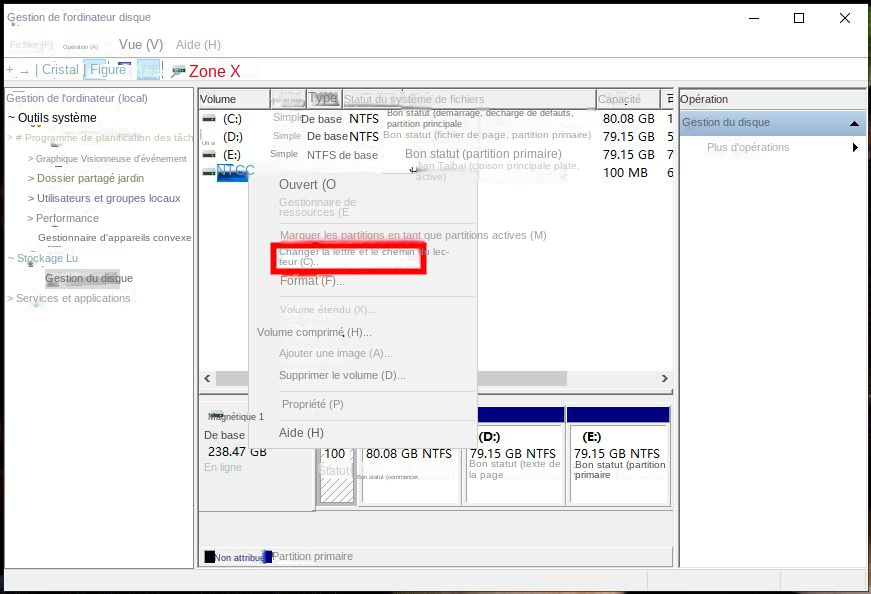Click the black Non attribué legend square
871x594 pixels.
[x=209, y=557]
